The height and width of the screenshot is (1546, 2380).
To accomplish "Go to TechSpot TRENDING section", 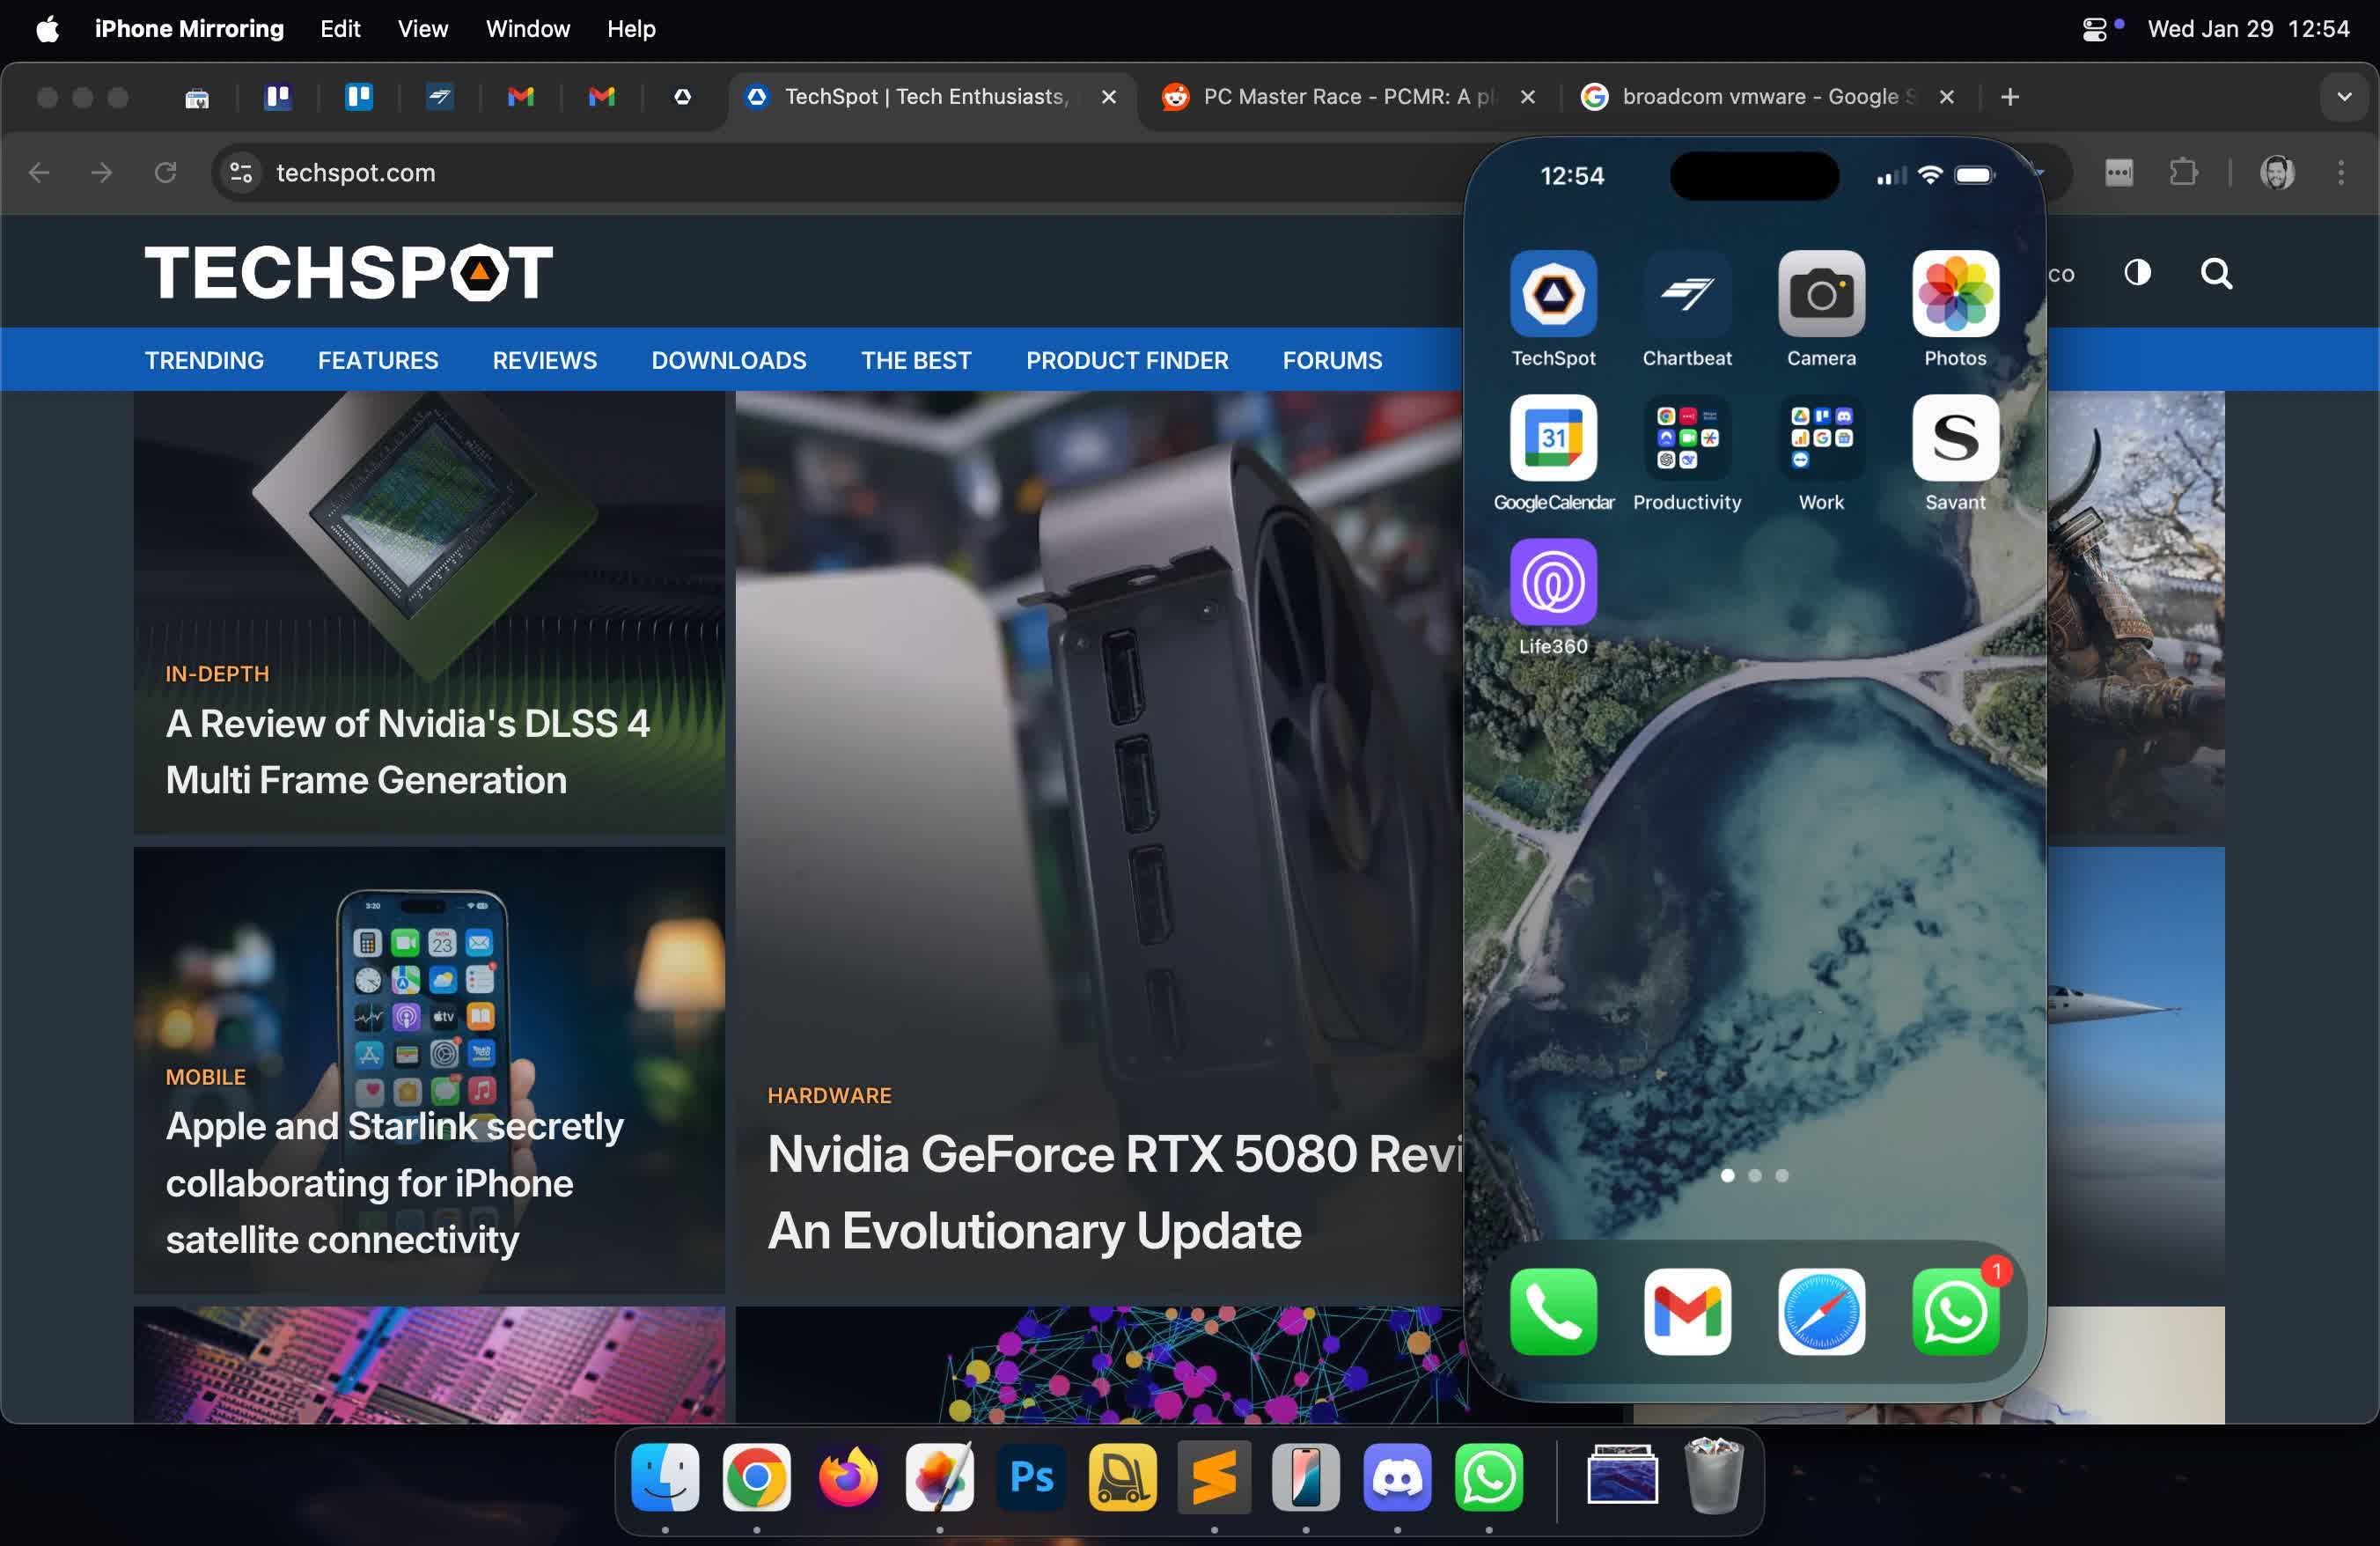I will (x=204, y=360).
